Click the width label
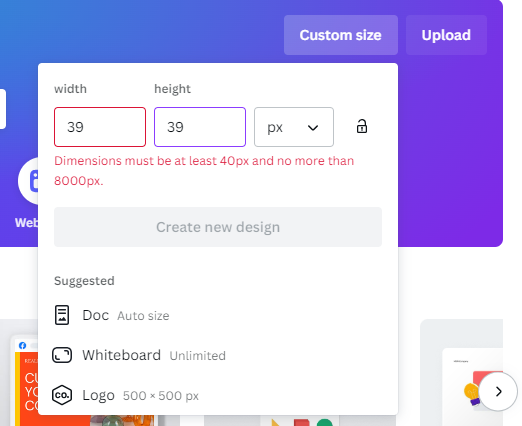This screenshot has width=522, height=426. click(70, 89)
